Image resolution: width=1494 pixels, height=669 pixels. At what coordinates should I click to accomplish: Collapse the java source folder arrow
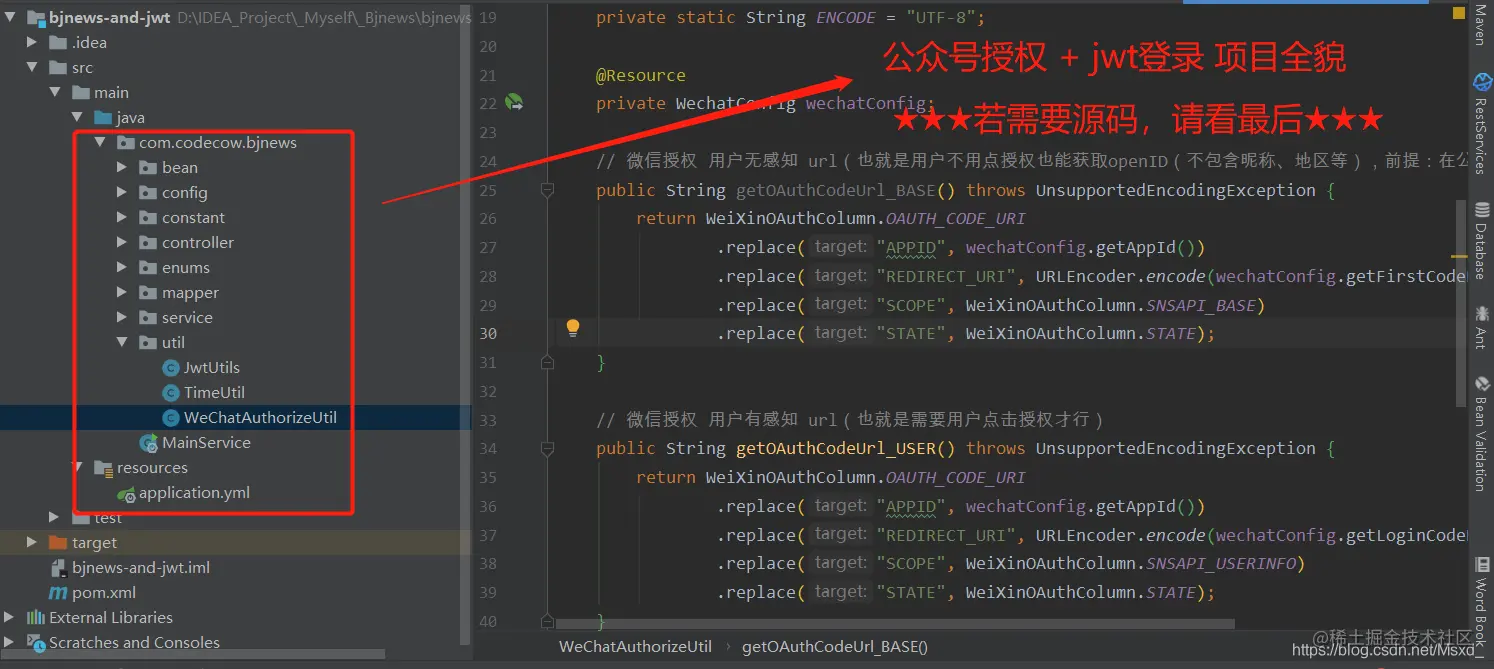(77, 118)
